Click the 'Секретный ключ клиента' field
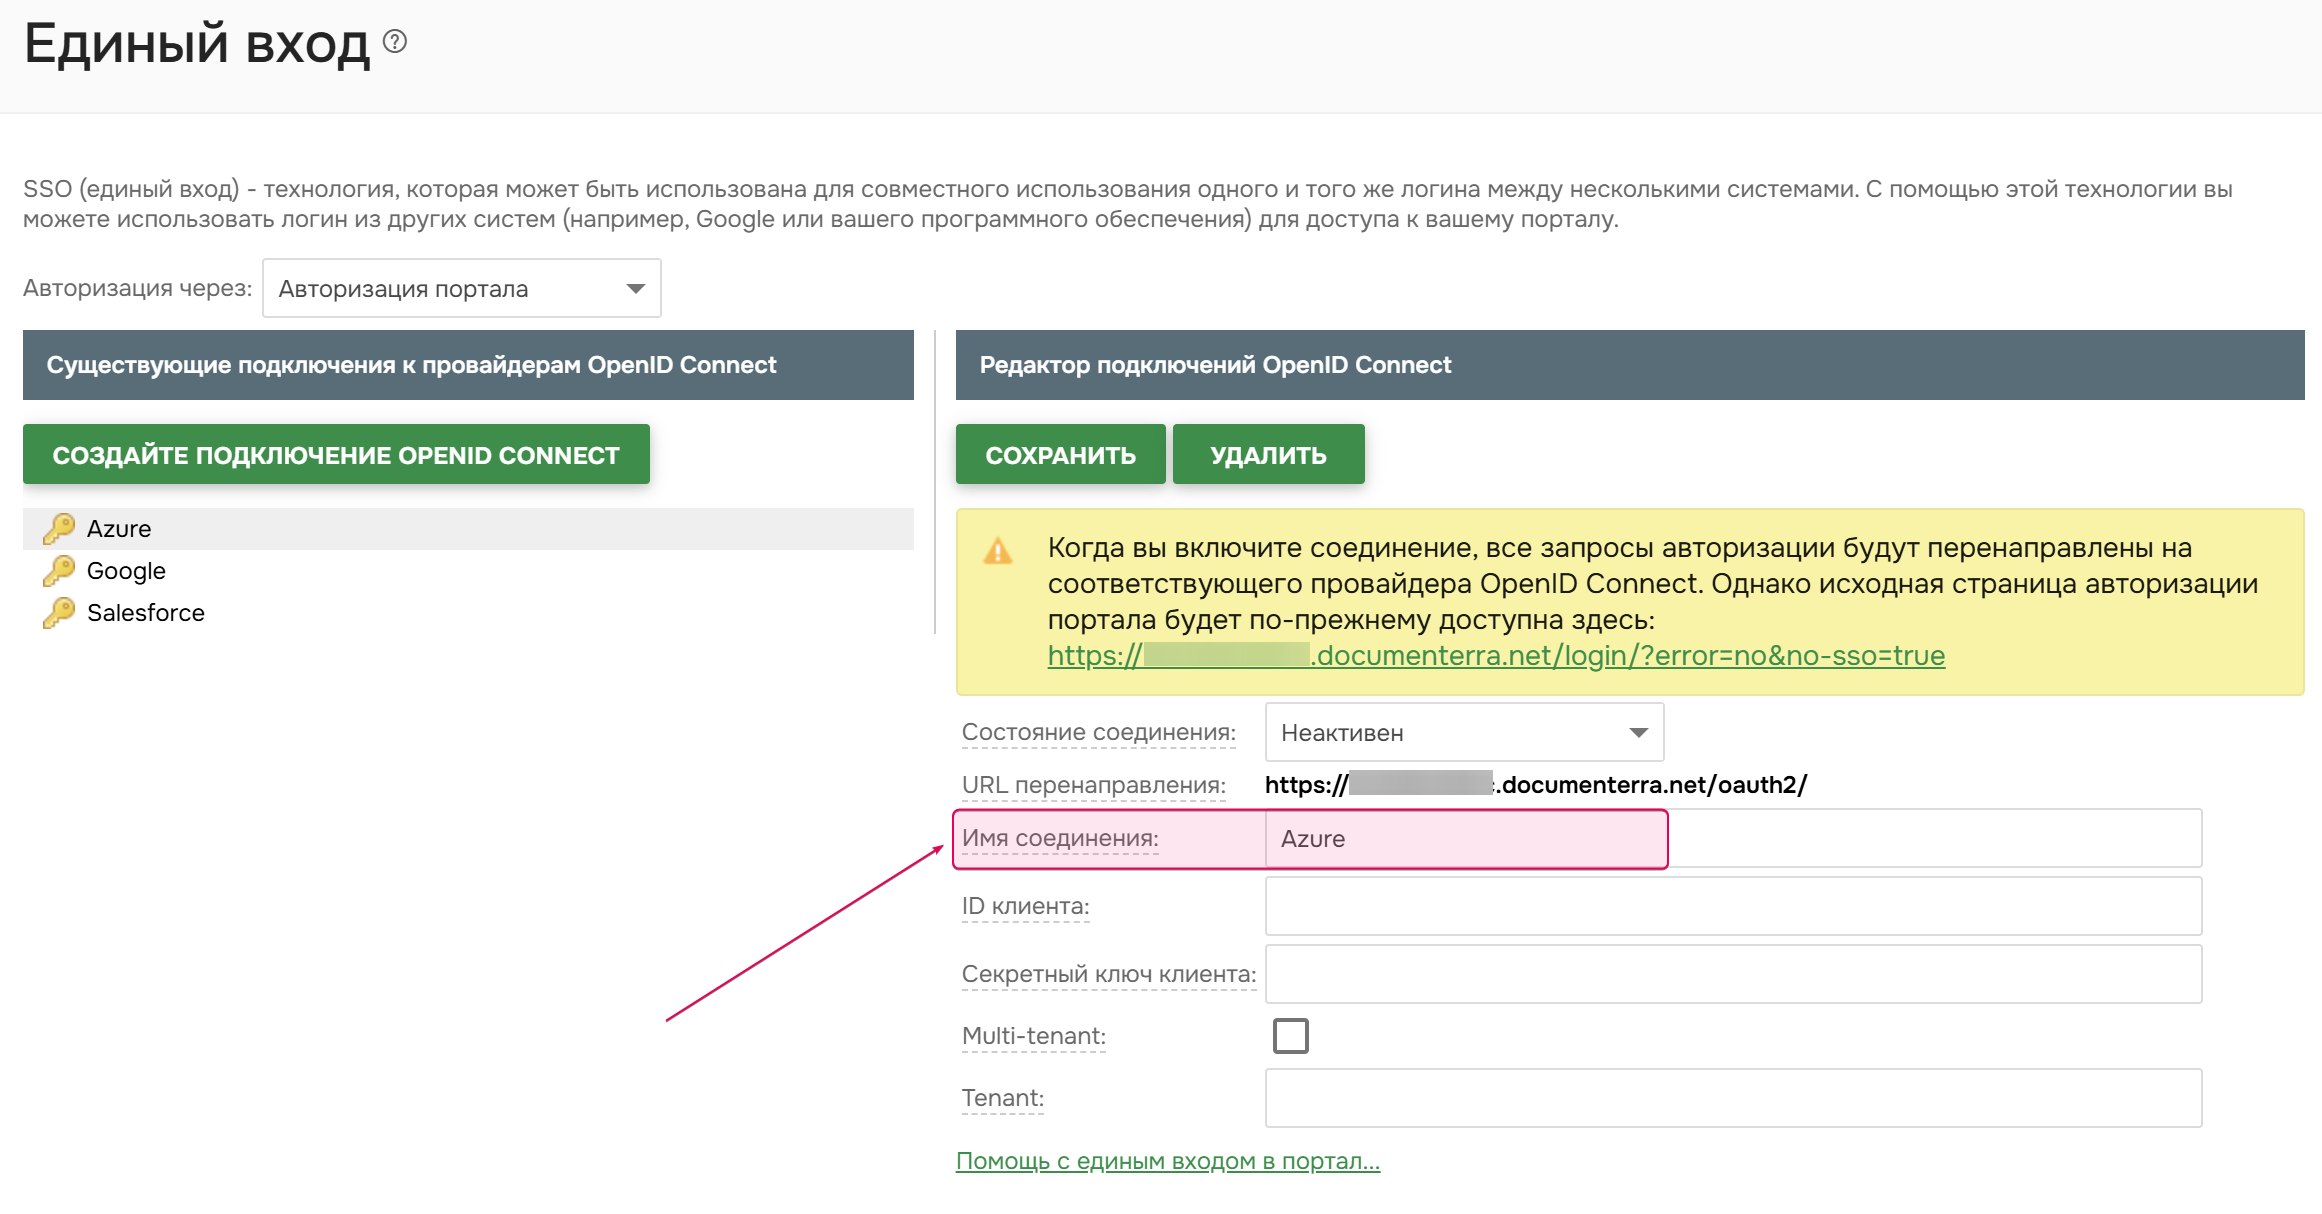The height and width of the screenshot is (1214, 2322). pos(1732,974)
